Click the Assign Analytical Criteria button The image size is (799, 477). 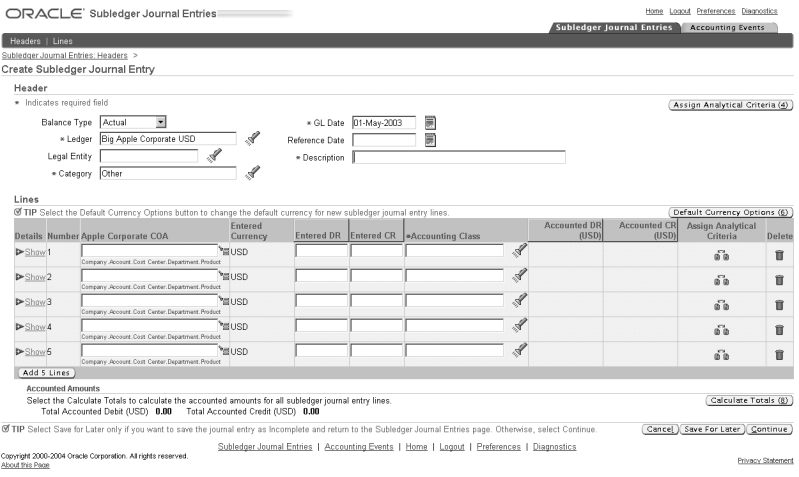point(731,105)
